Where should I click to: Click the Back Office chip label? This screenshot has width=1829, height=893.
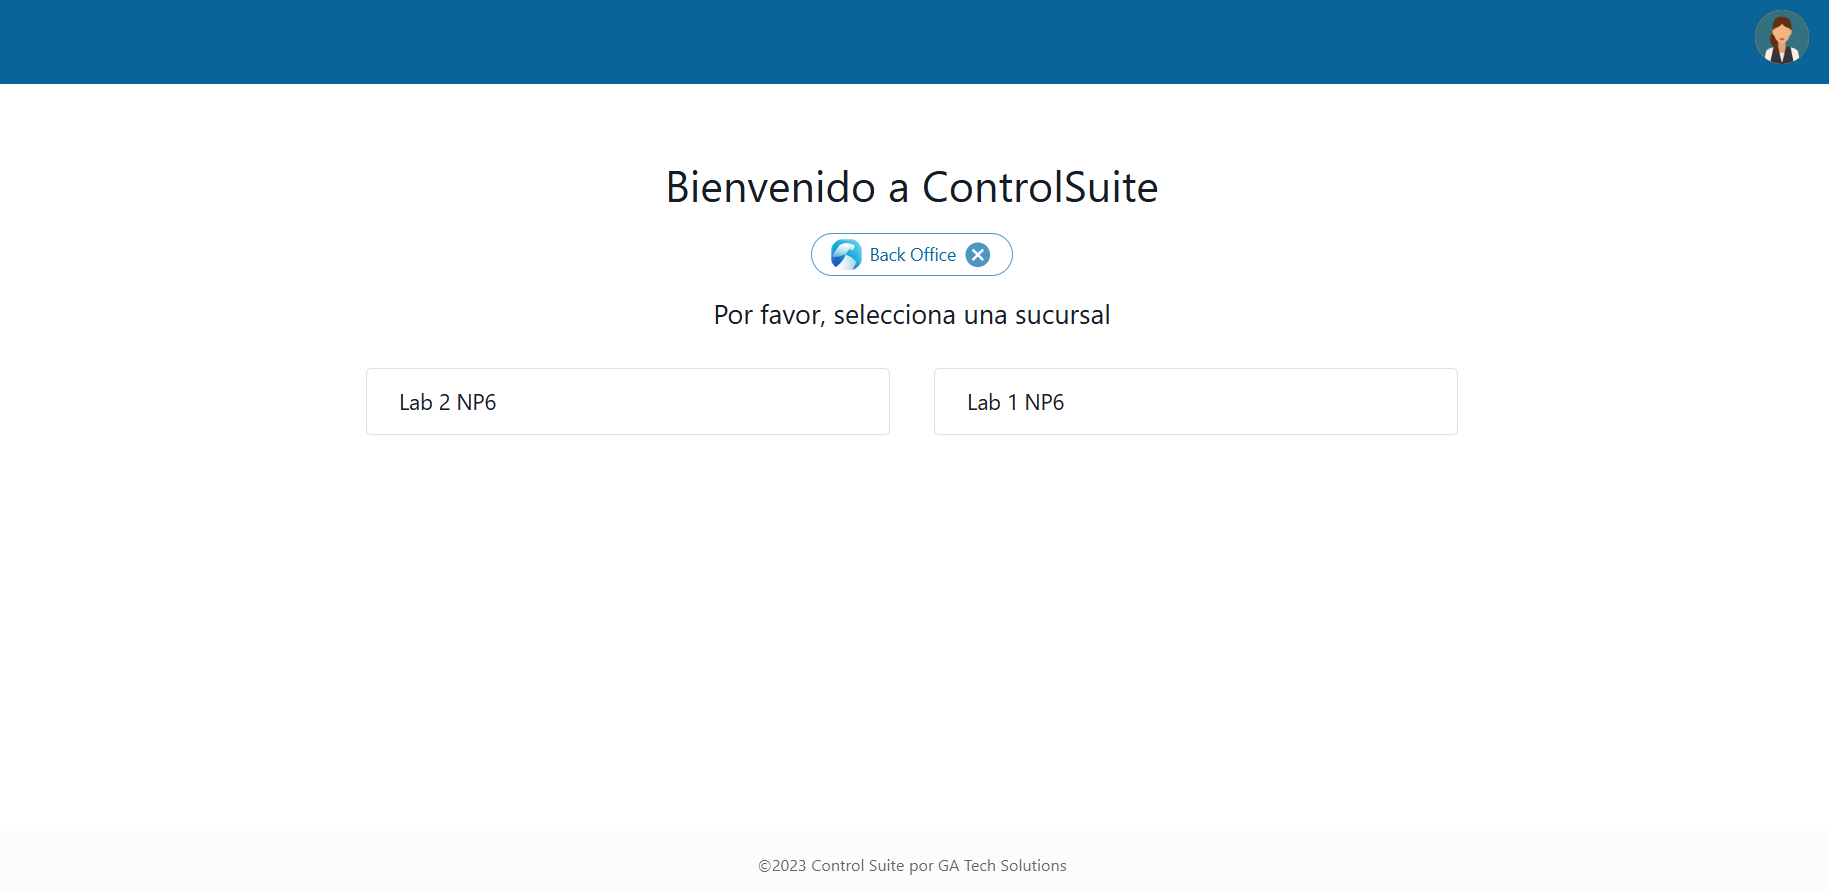coord(912,255)
